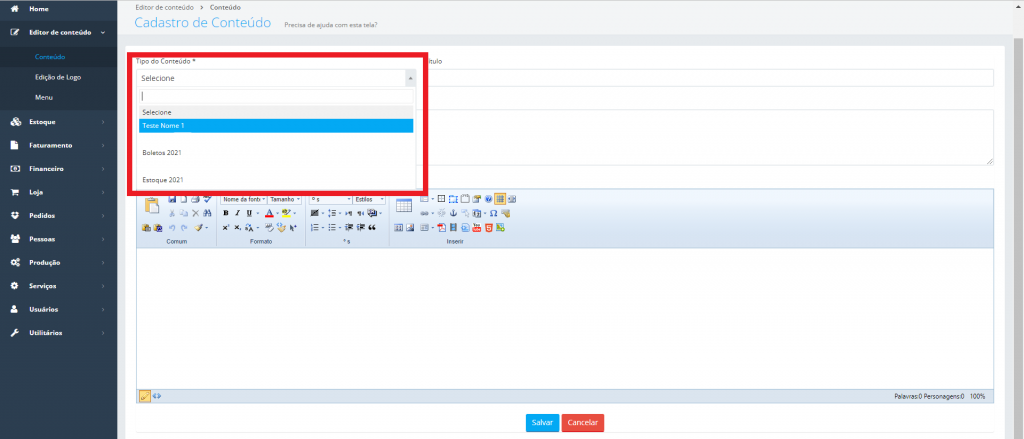This screenshot has height=439, width=1024.
Task: Click Editor de conteúdo breadcrumb link
Action: 164,7
